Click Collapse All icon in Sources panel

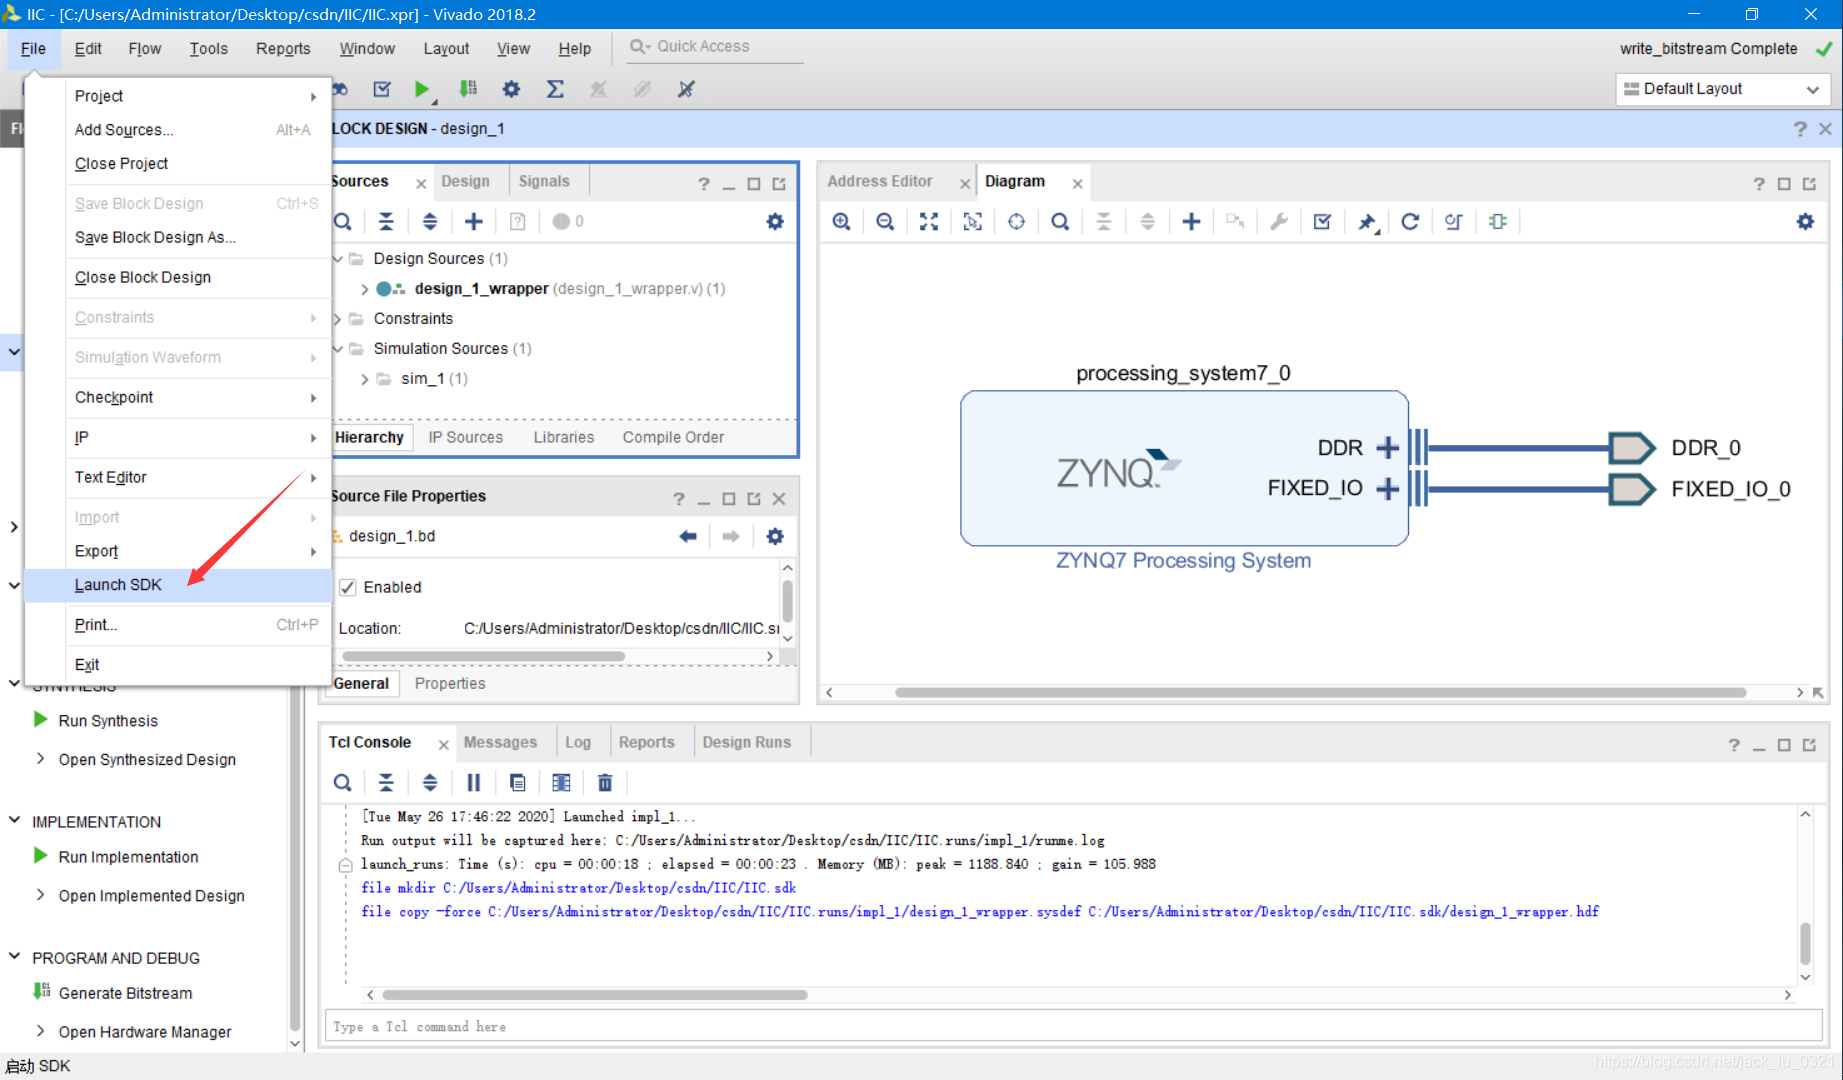click(x=386, y=222)
